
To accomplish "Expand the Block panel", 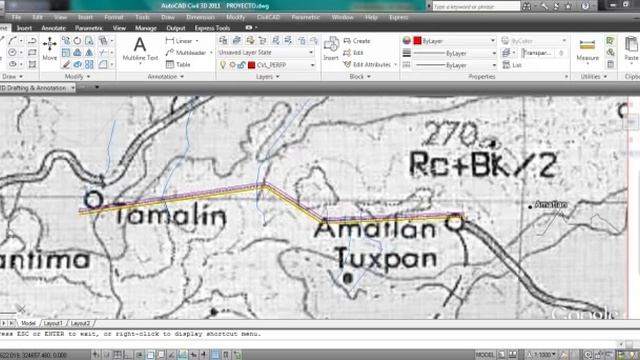I will [x=360, y=77].
